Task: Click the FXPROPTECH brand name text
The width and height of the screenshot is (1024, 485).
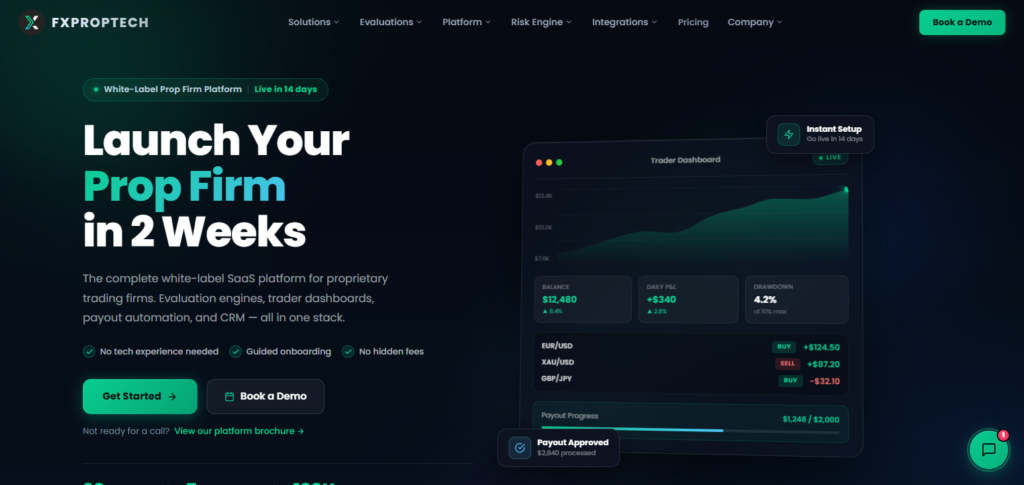Action: [100, 23]
